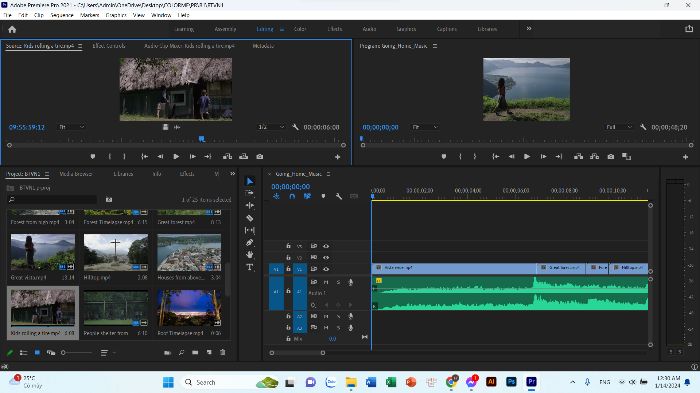The image size is (700, 393).
Task: Select the Razor tool
Action: (x=250, y=218)
